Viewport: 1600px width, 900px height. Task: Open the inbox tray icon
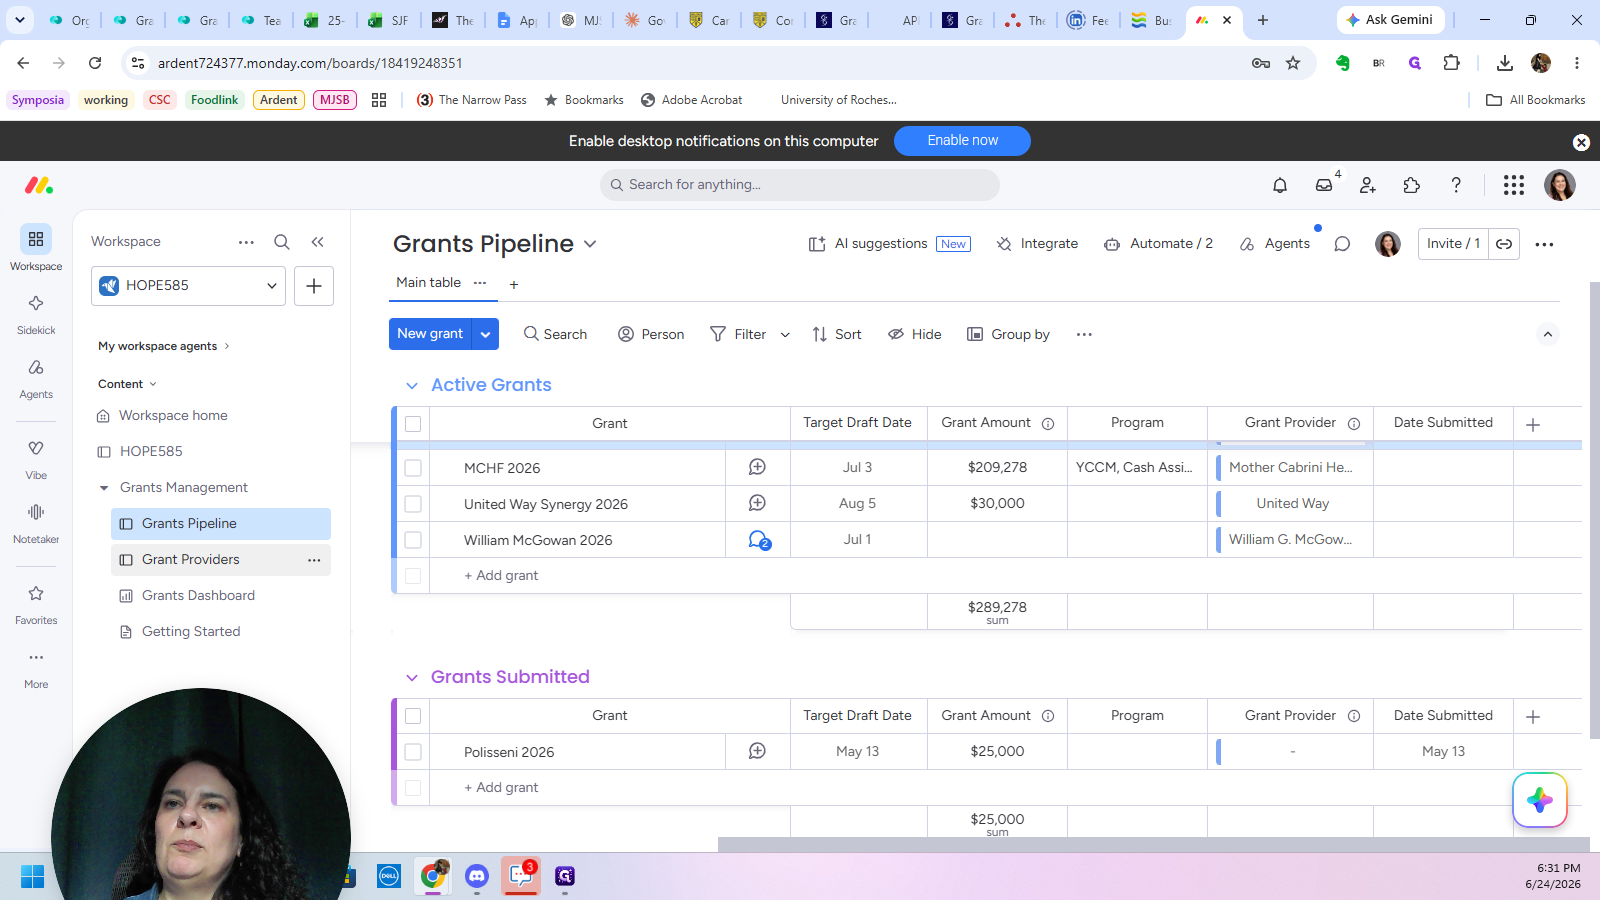coord(1324,185)
